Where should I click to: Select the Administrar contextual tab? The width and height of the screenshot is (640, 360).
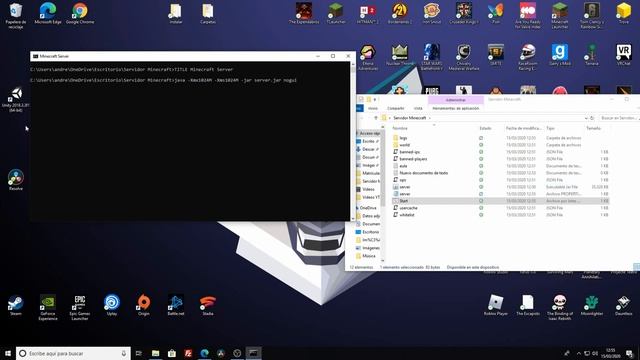tap(456, 100)
